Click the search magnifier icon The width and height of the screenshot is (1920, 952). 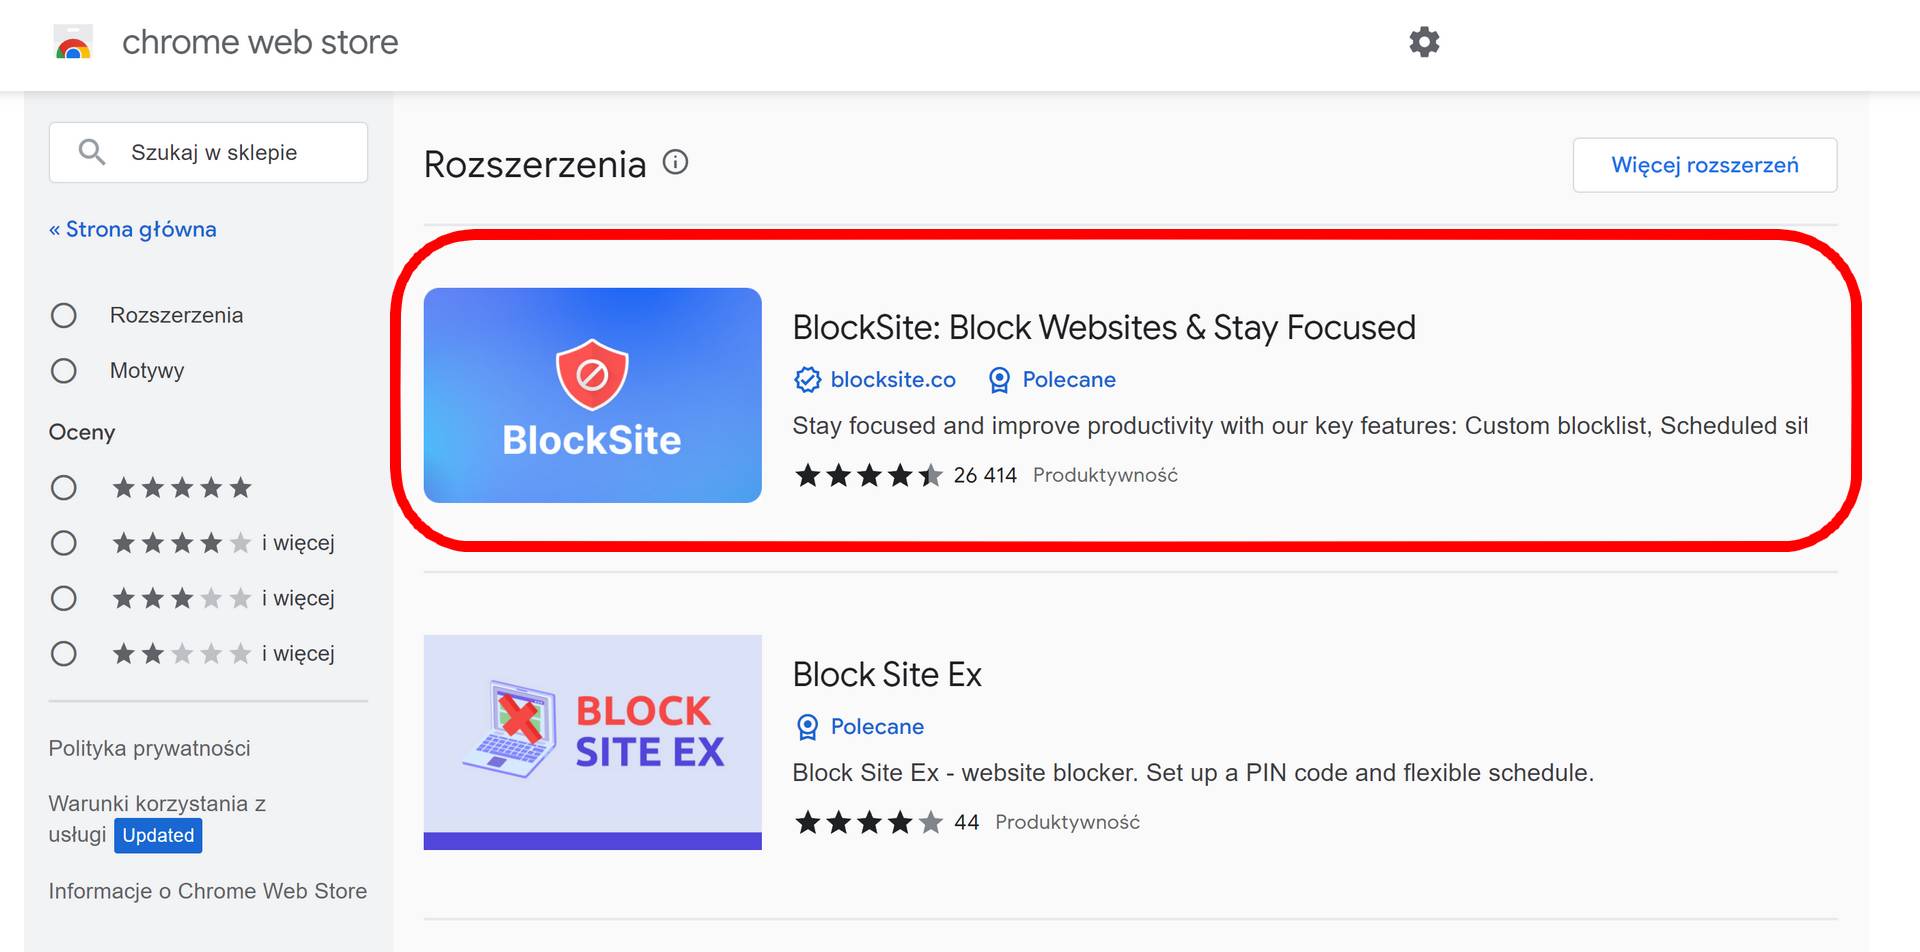tap(92, 152)
